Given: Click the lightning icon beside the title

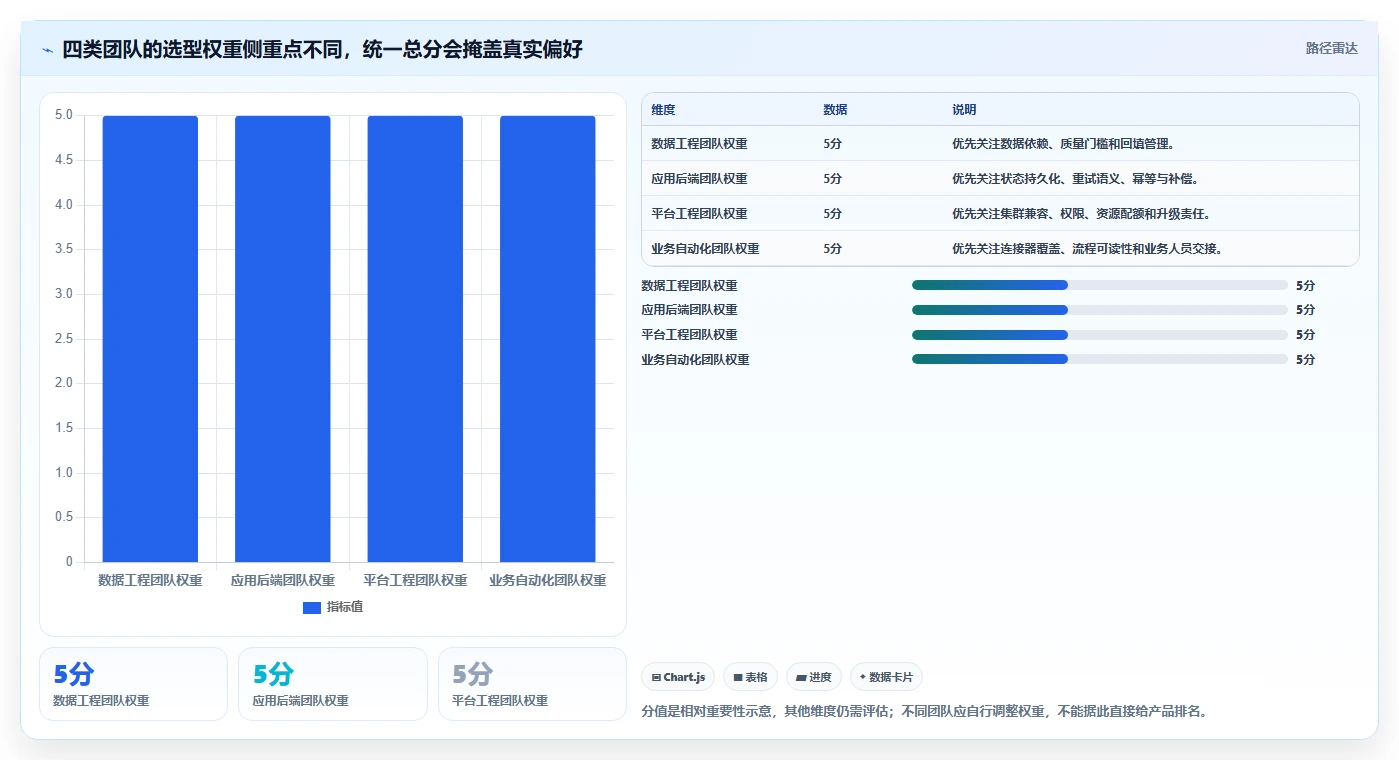Looking at the screenshot, I should coord(47,49).
